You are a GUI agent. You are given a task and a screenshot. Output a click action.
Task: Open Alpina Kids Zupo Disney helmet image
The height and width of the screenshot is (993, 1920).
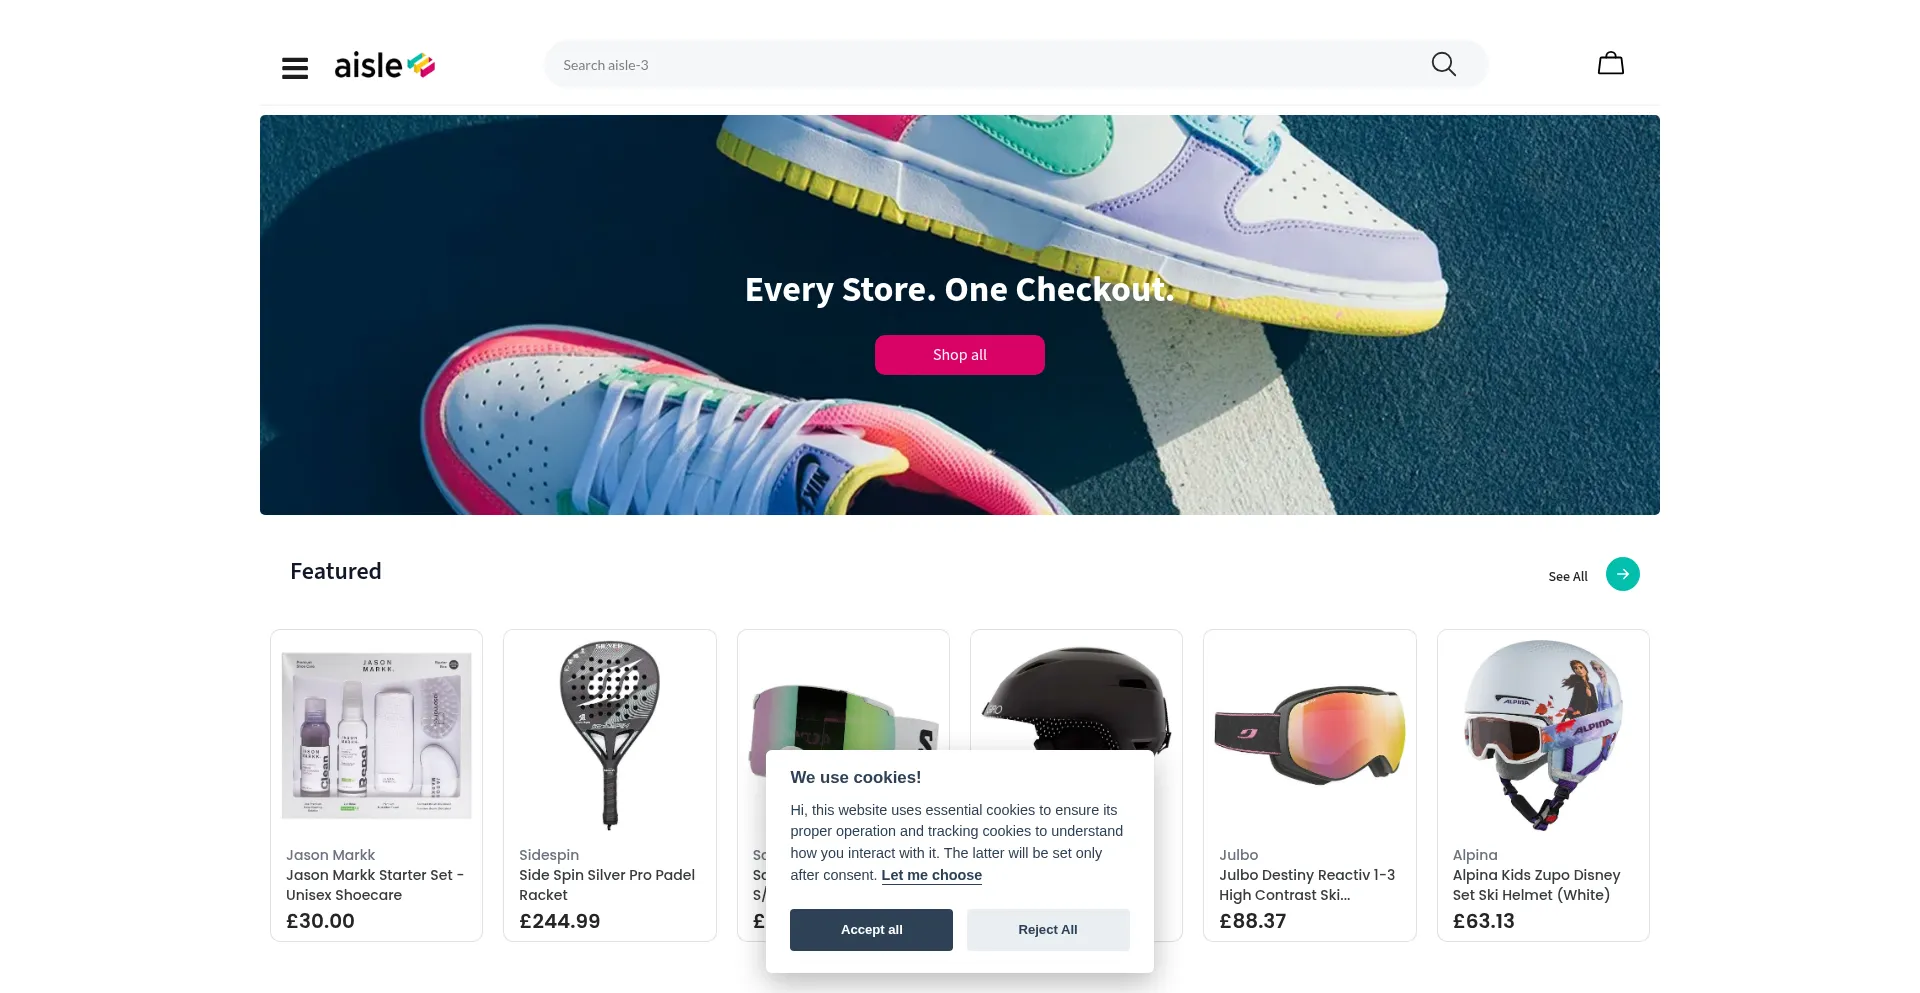click(x=1543, y=736)
